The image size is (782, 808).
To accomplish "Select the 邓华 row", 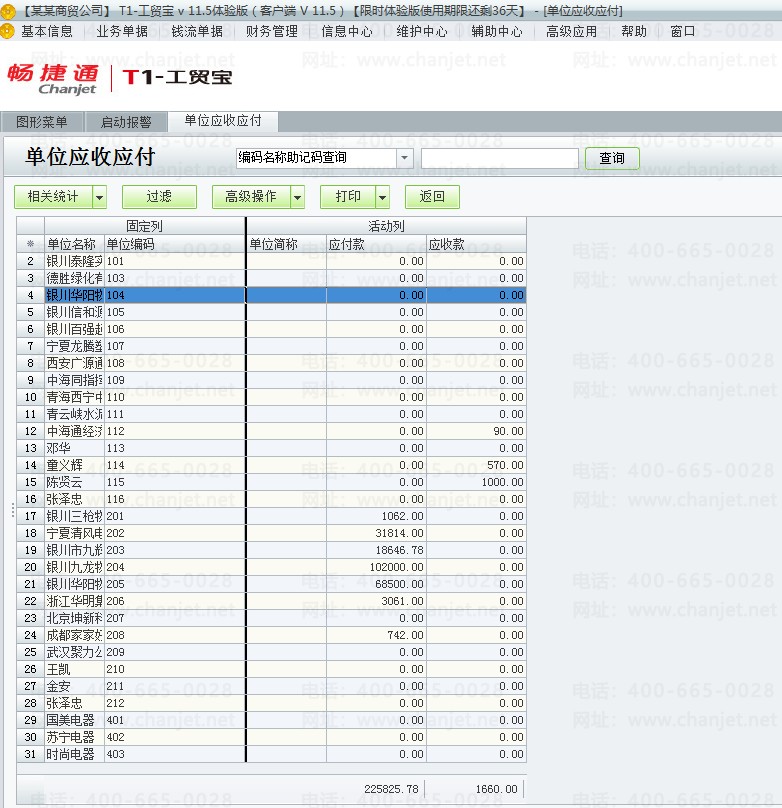I will (271, 448).
